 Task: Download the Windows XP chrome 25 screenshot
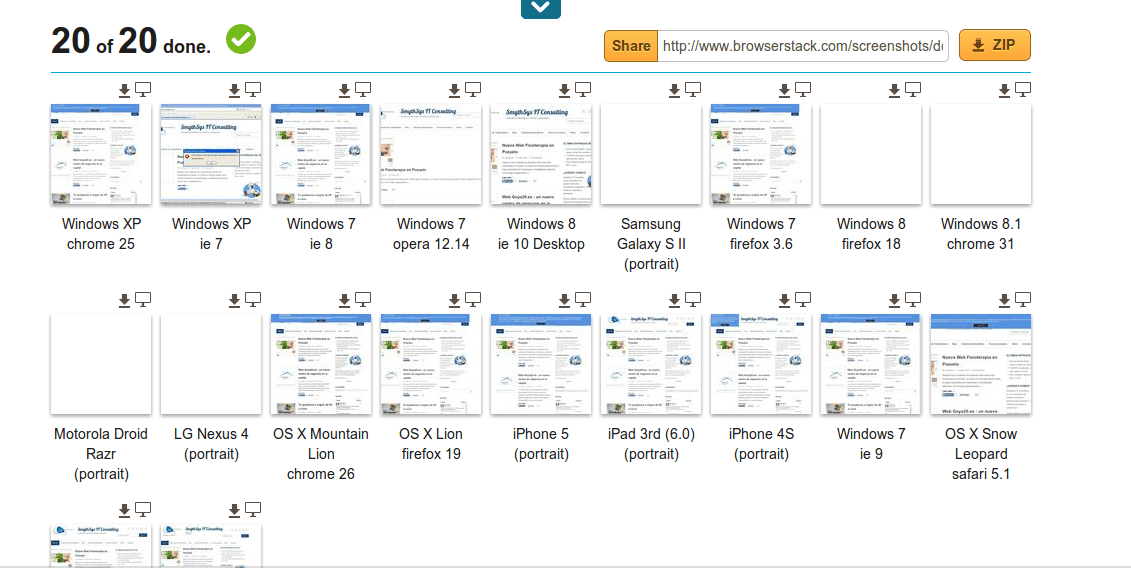click(124, 90)
